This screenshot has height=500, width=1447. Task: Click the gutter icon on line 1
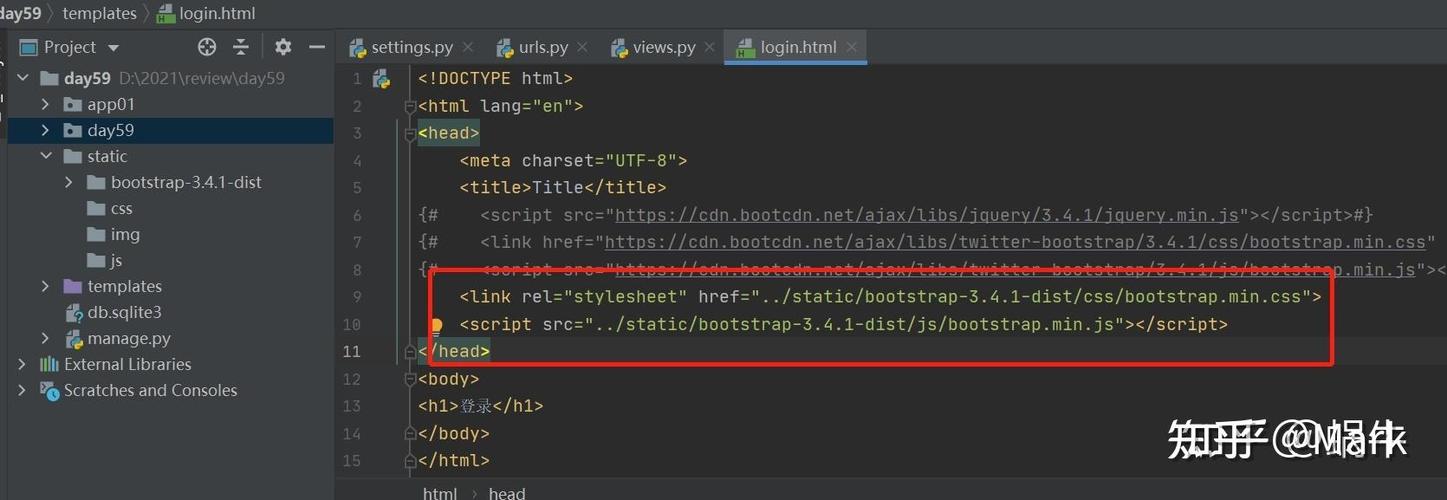click(x=381, y=78)
